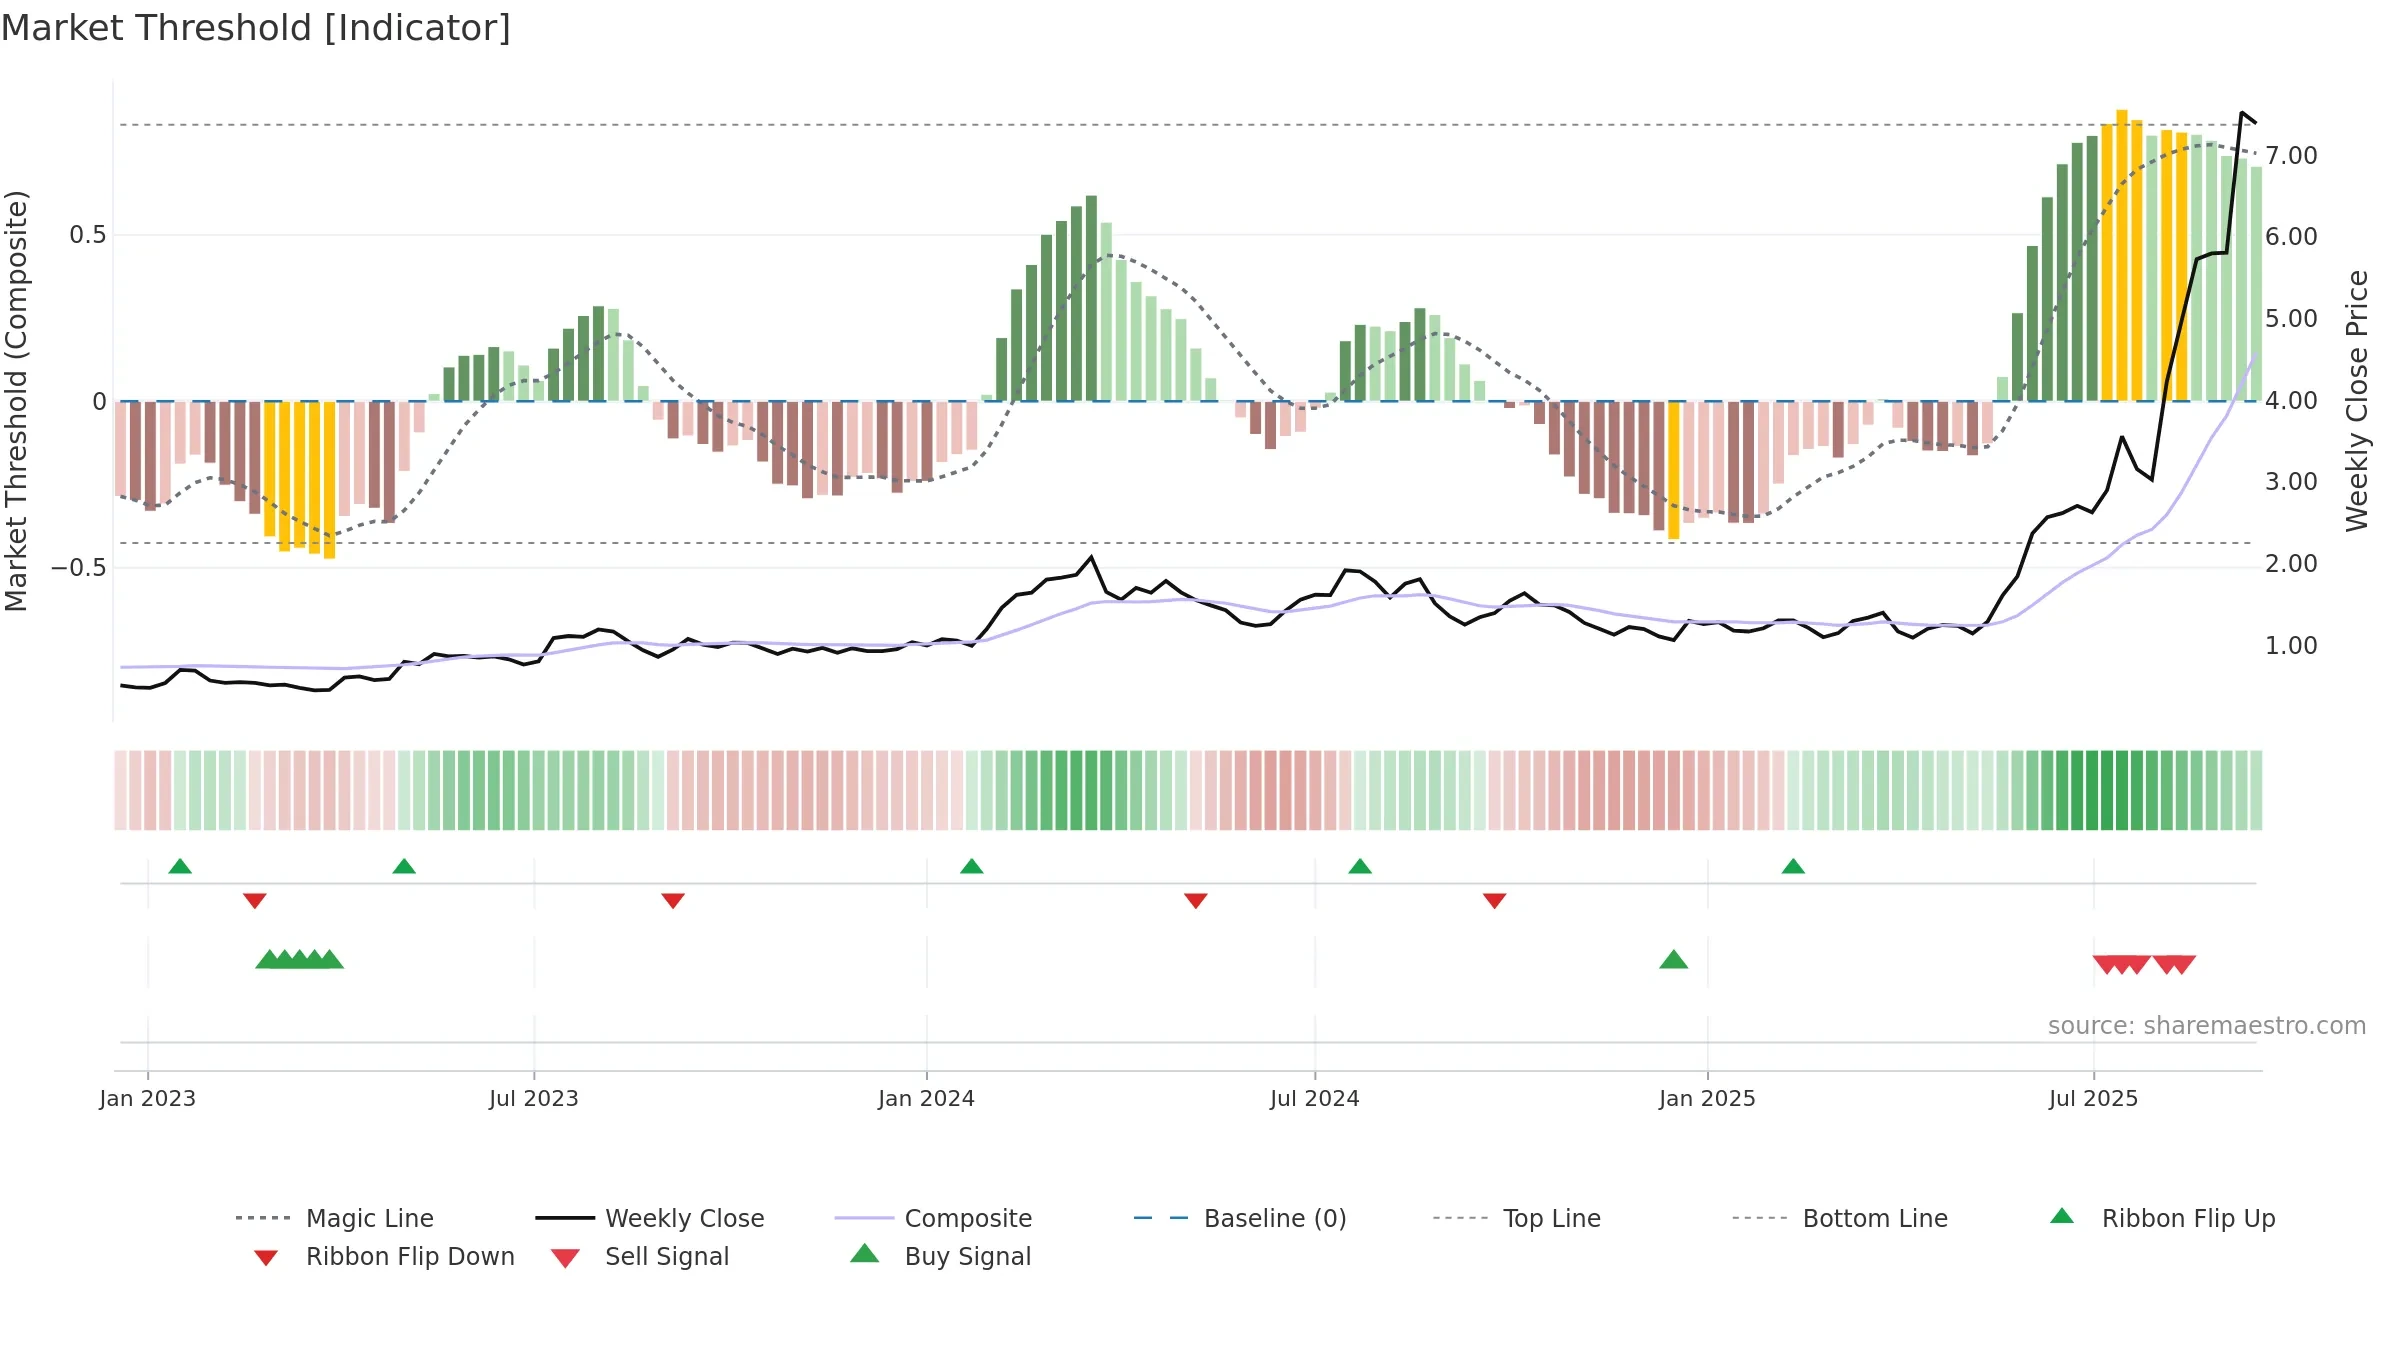Click the −0.5 composite axis label
This screenshot has height=1350, width=2400.
click(79, 568)
